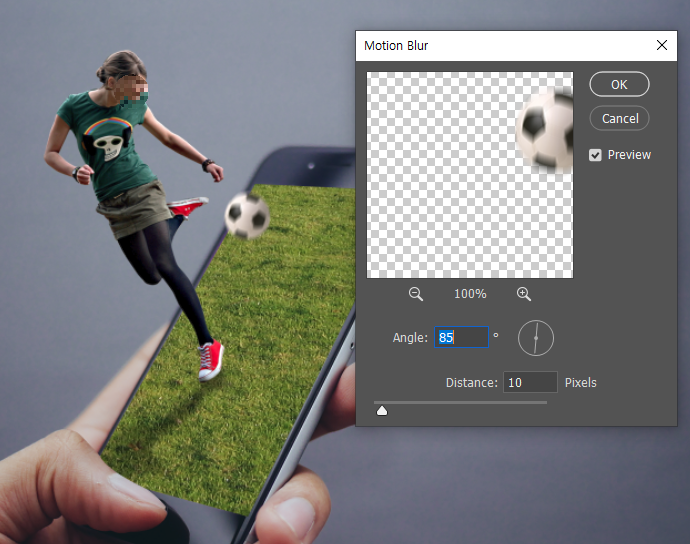Click the soccer ball preview thumbnail
690x544 pixels.
point(470,175)
